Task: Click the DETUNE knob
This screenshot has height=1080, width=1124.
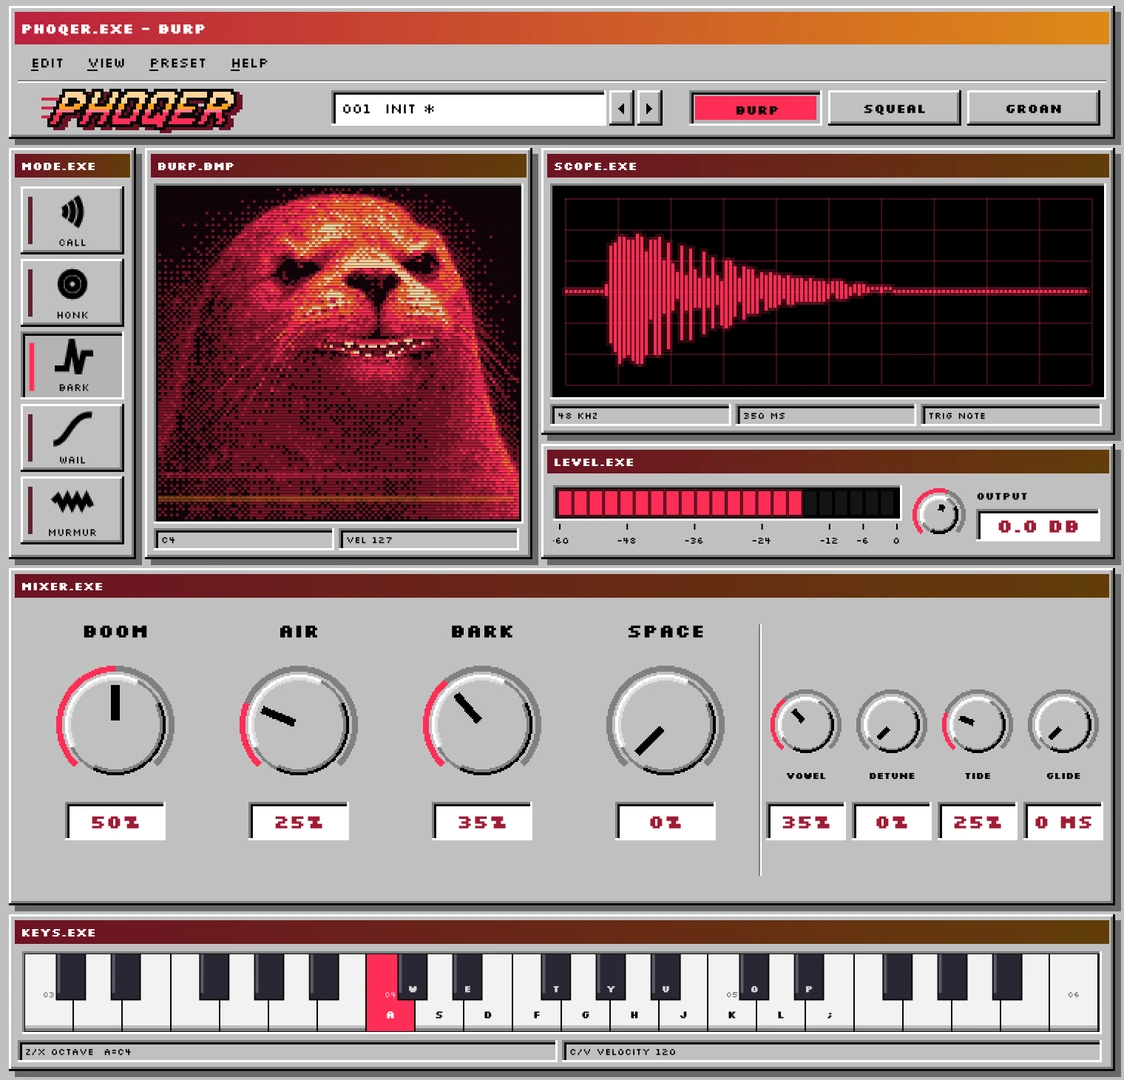Action: [892, 722]
